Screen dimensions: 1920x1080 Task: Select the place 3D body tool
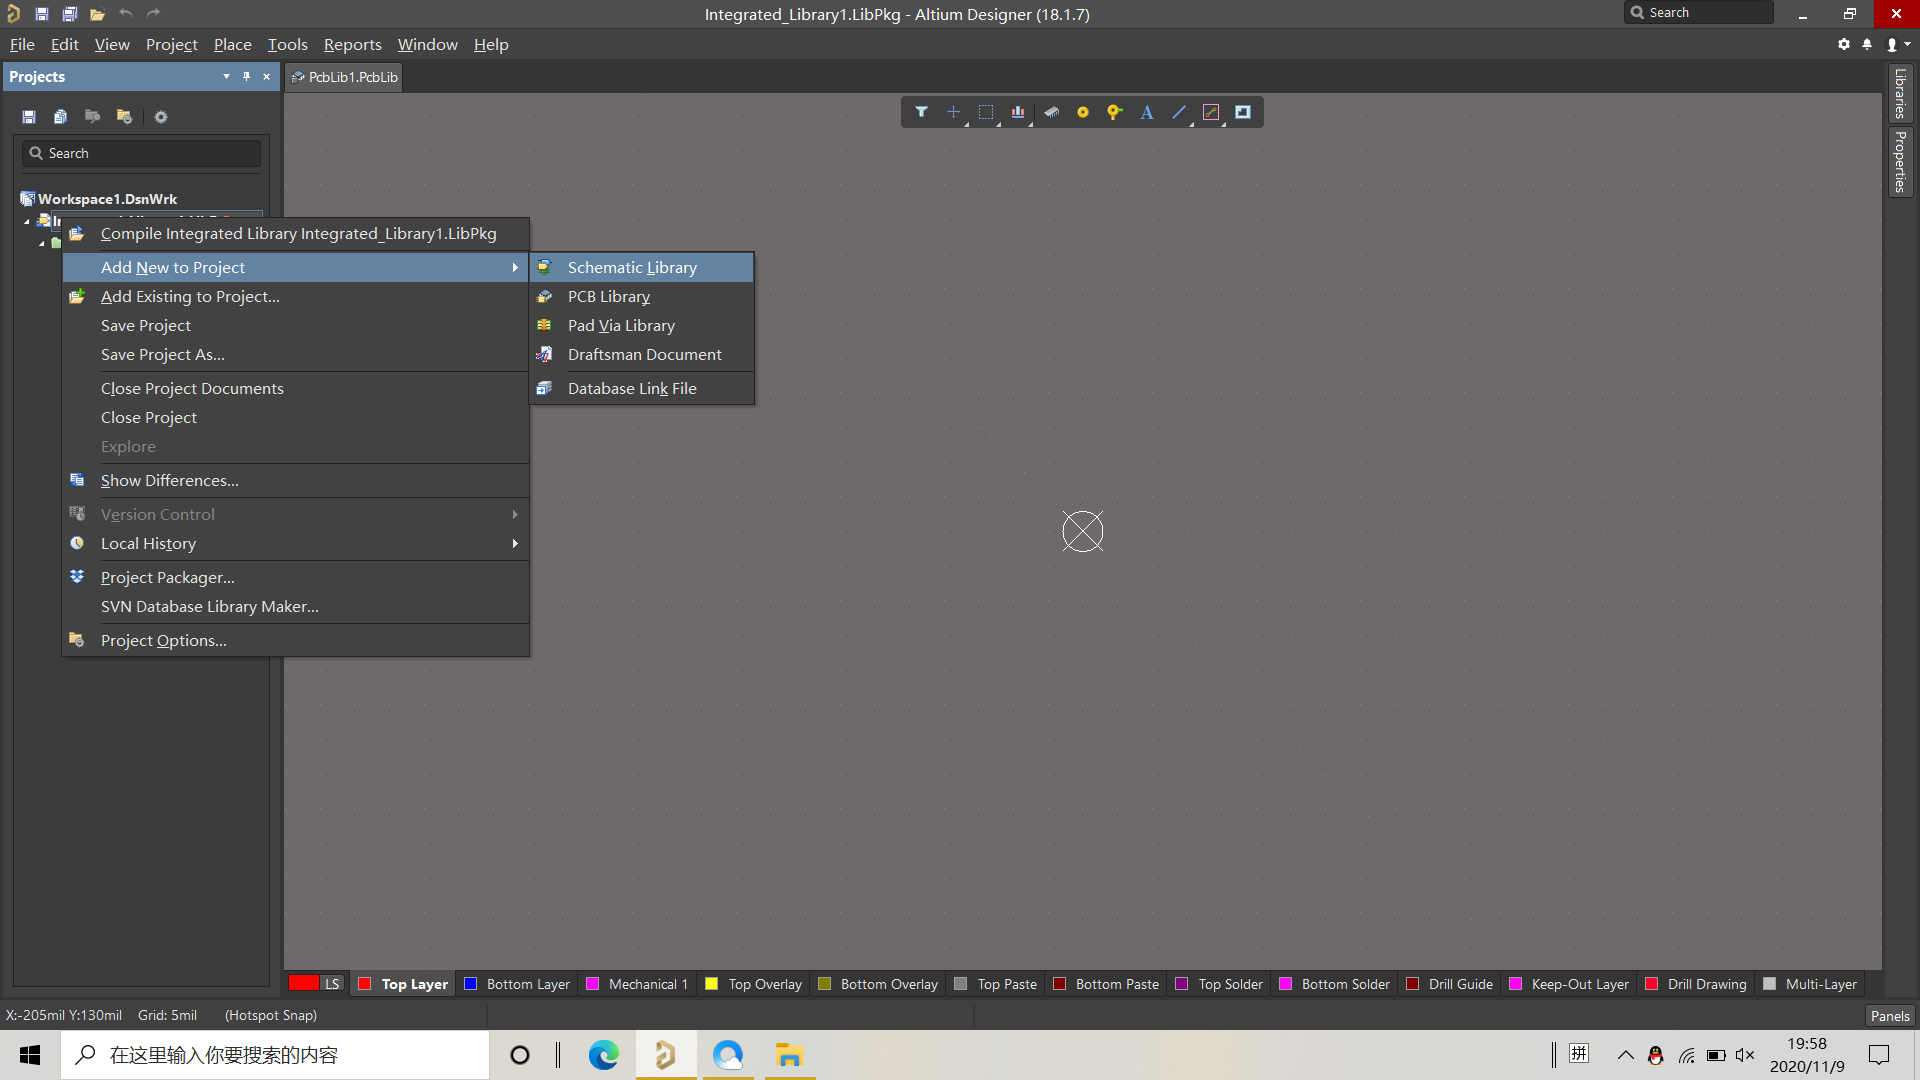[x=1051, y=112]
